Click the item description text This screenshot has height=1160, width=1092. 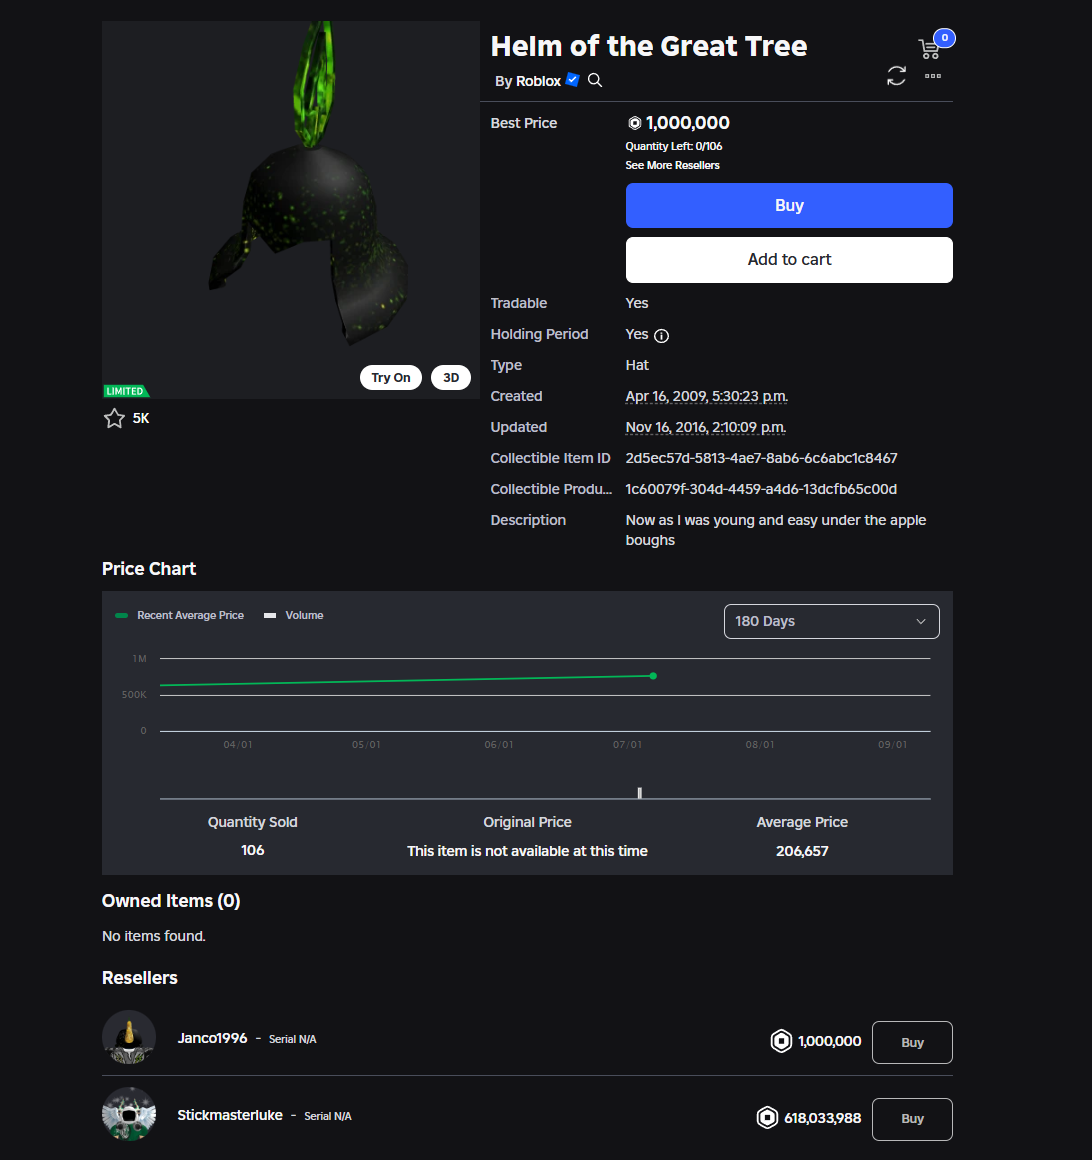775,530
